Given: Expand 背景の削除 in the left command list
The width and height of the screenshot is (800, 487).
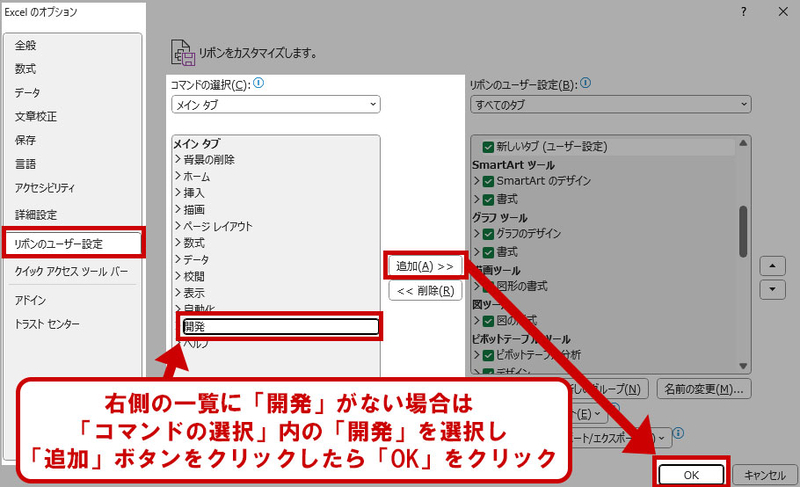Looking at the screenshot, I should (x=178, y=160).
